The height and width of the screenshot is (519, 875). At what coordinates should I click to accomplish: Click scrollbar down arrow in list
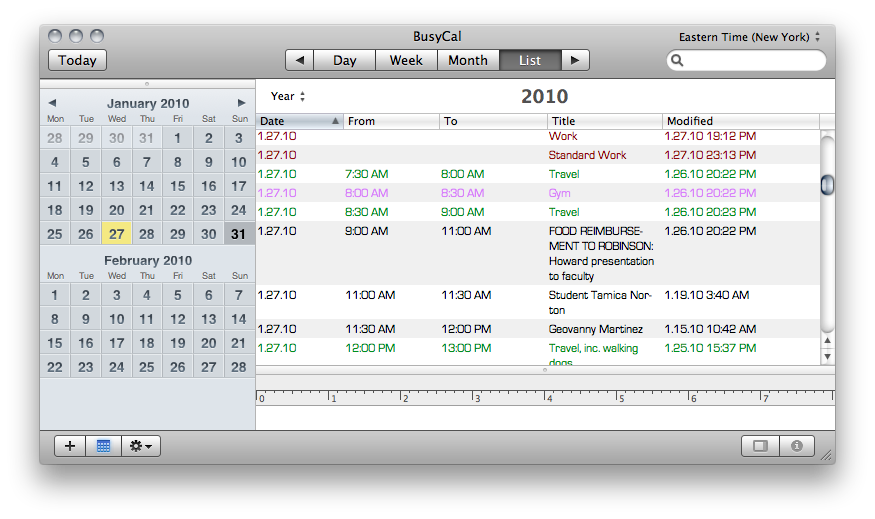tap(828, 356)
